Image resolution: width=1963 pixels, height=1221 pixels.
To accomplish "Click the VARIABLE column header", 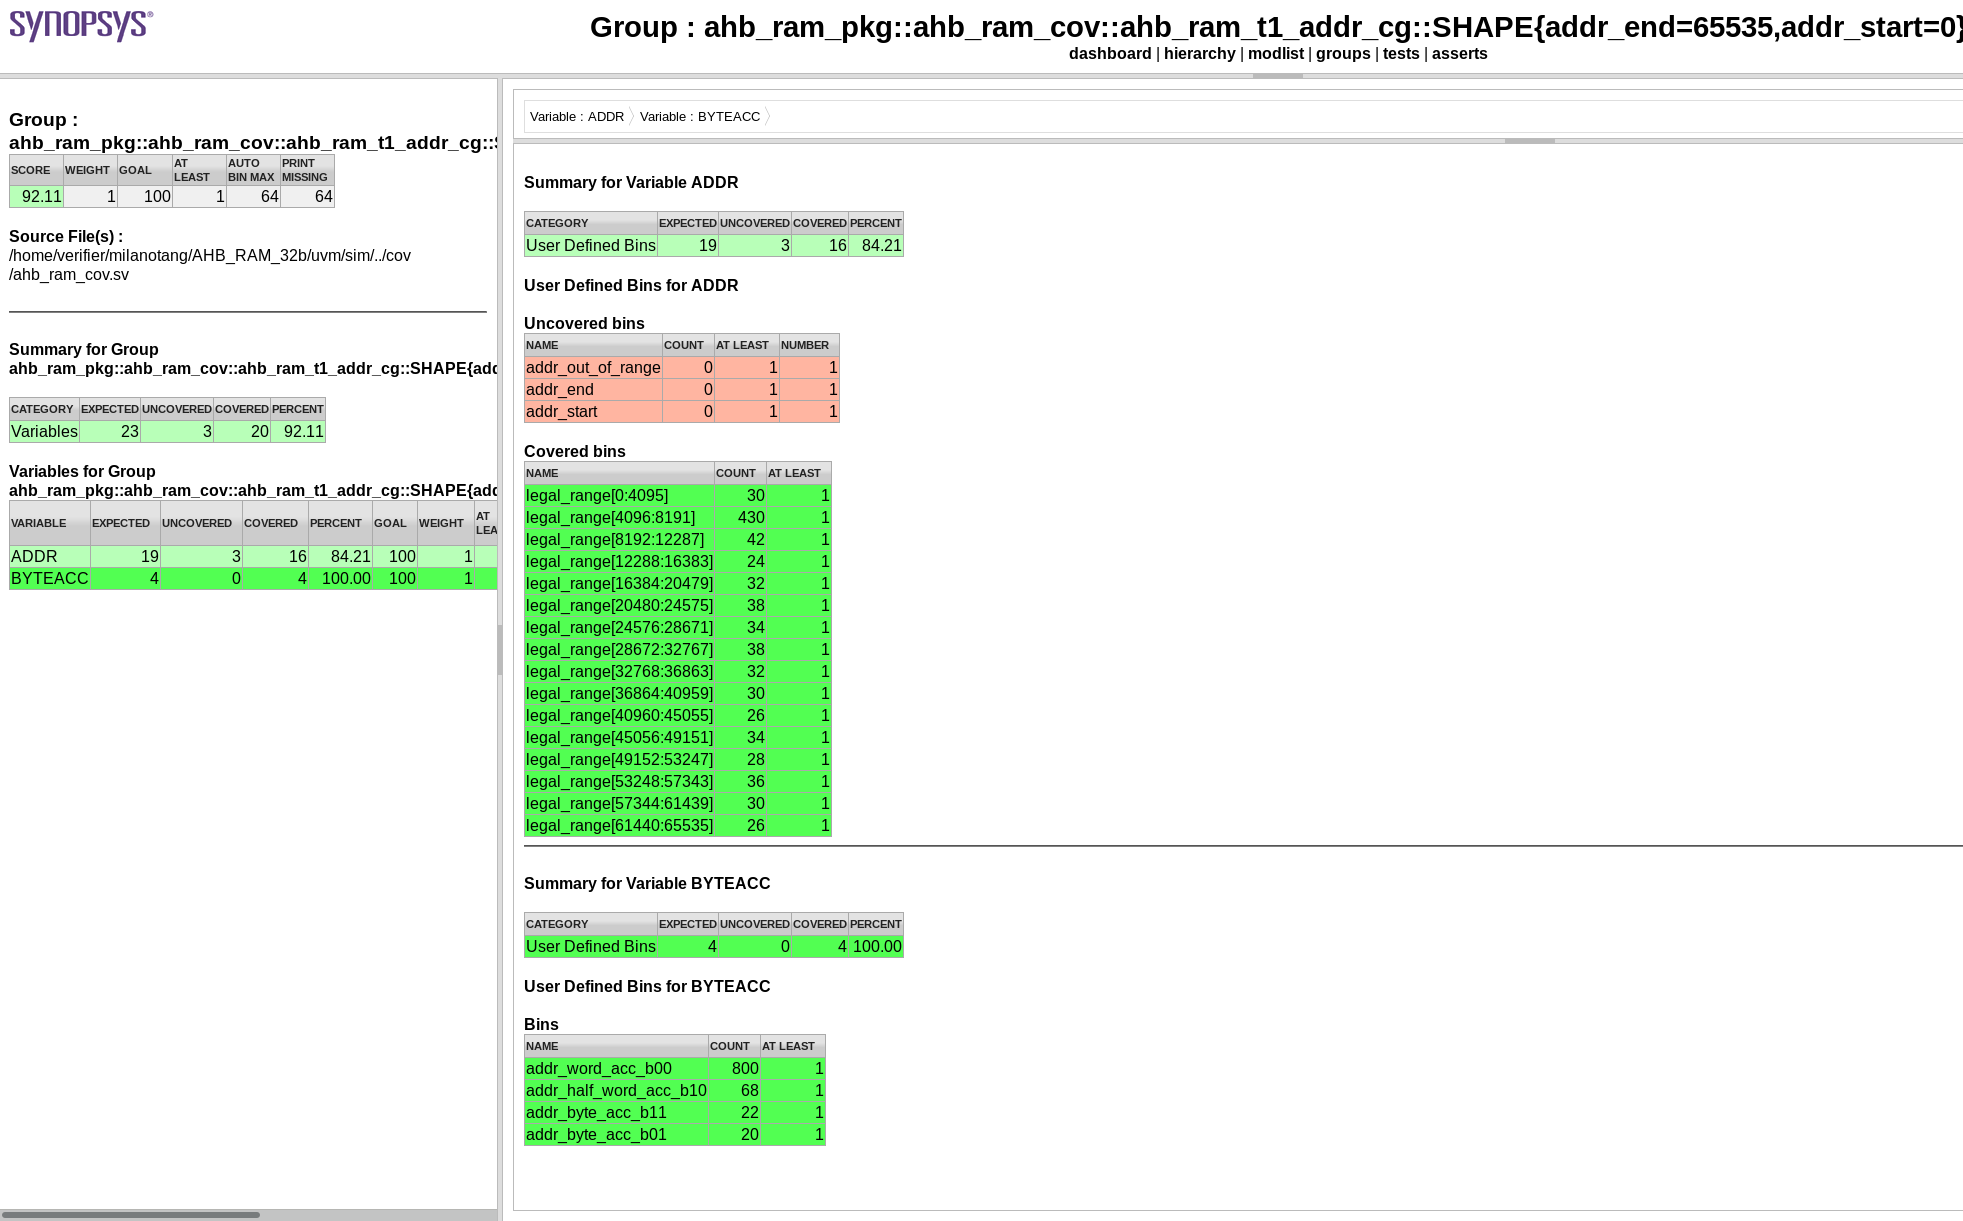I will (x=39, y=523).
